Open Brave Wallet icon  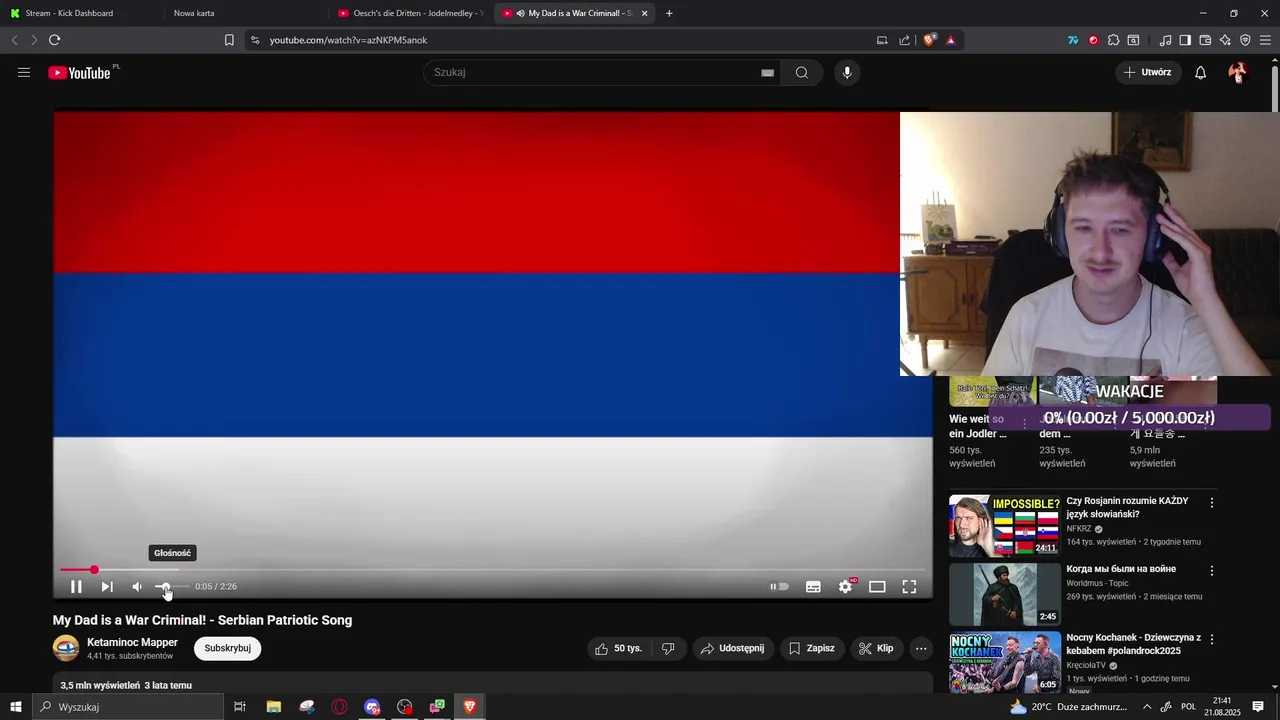click(x=1205, y=40)
